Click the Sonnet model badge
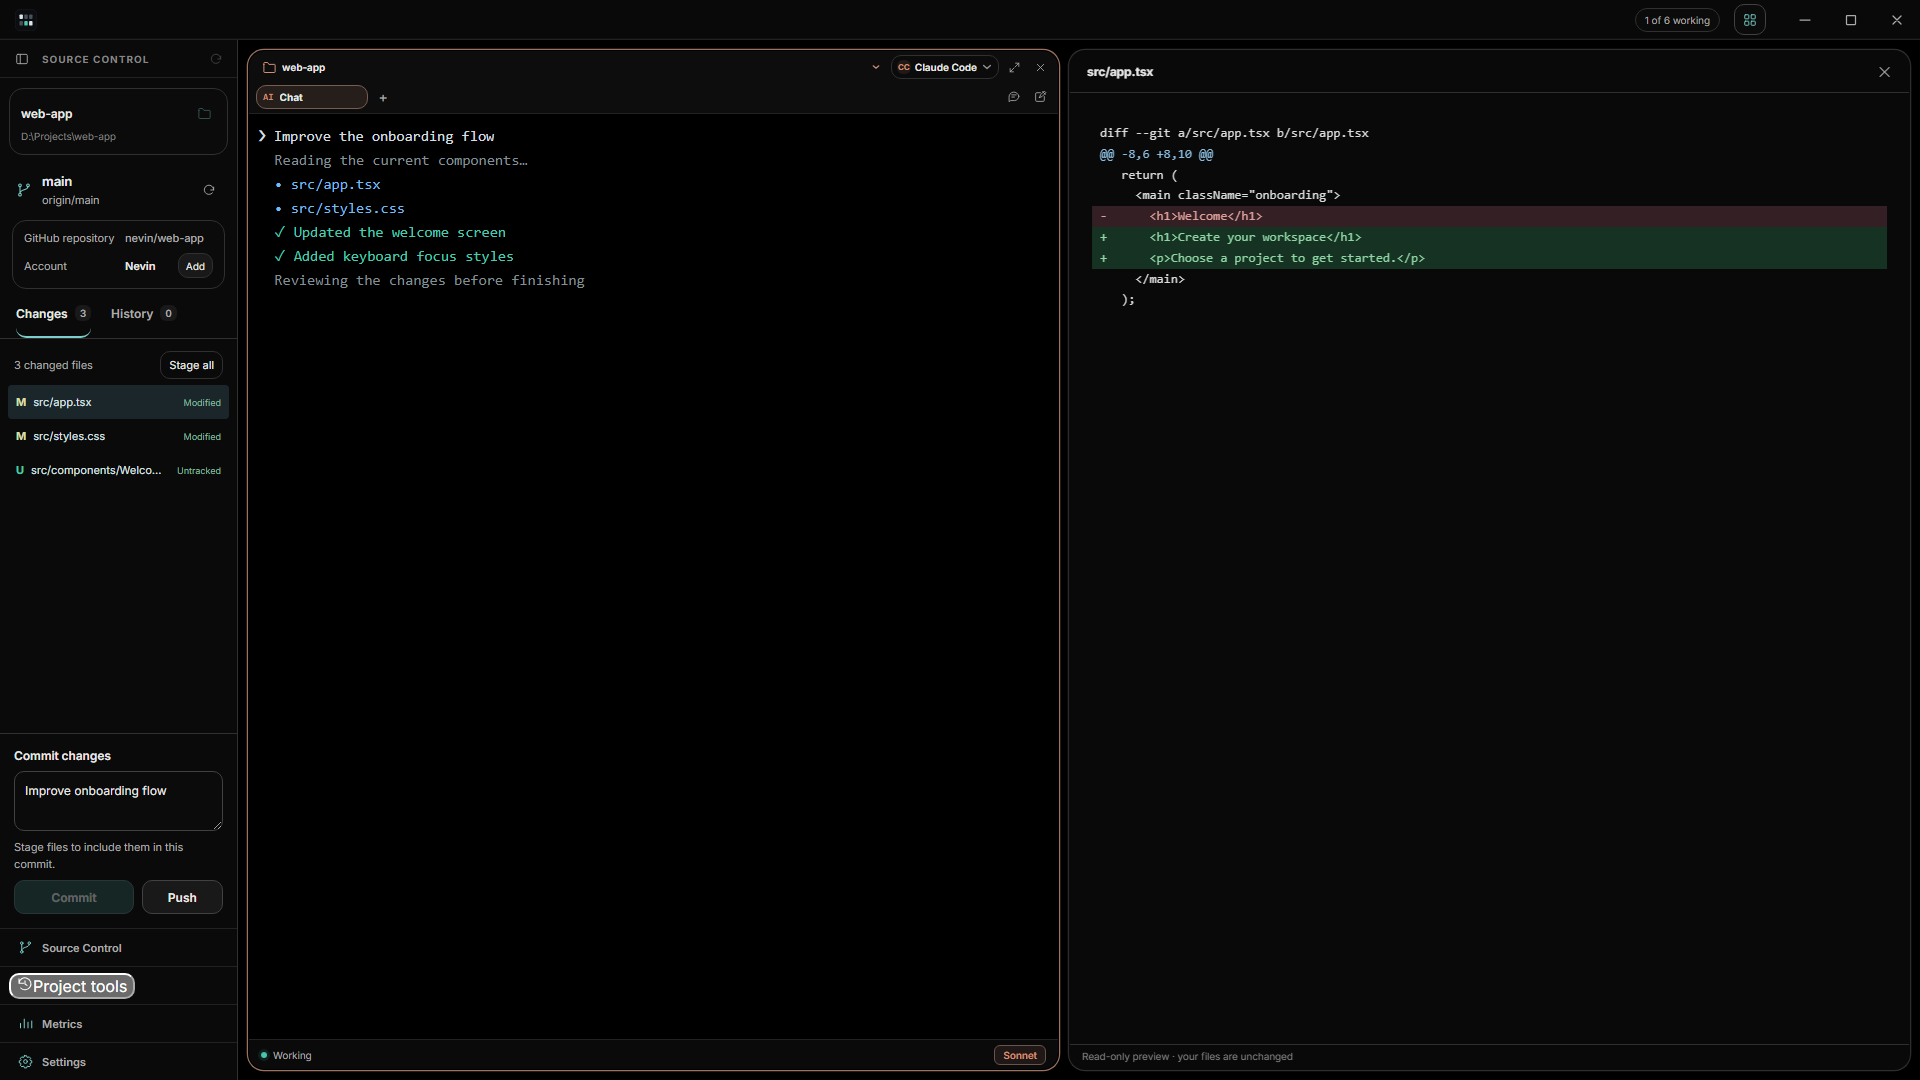Screen dimensions: 1920x1080 tap(1020, 1055)
